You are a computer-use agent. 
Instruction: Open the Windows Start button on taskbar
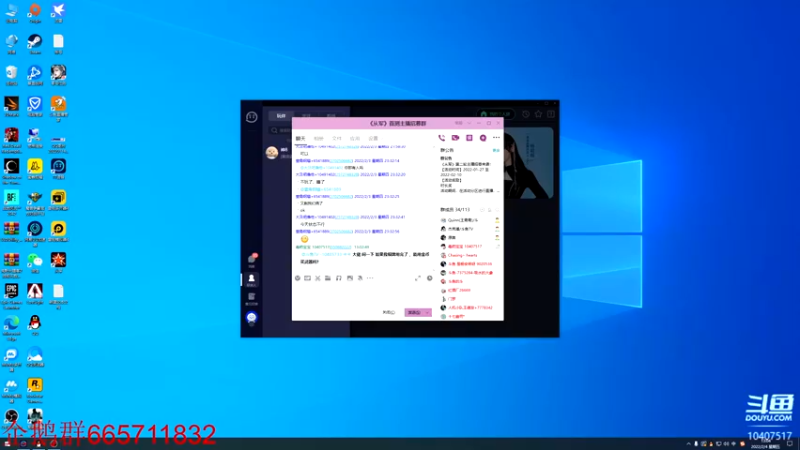(7, 444)
